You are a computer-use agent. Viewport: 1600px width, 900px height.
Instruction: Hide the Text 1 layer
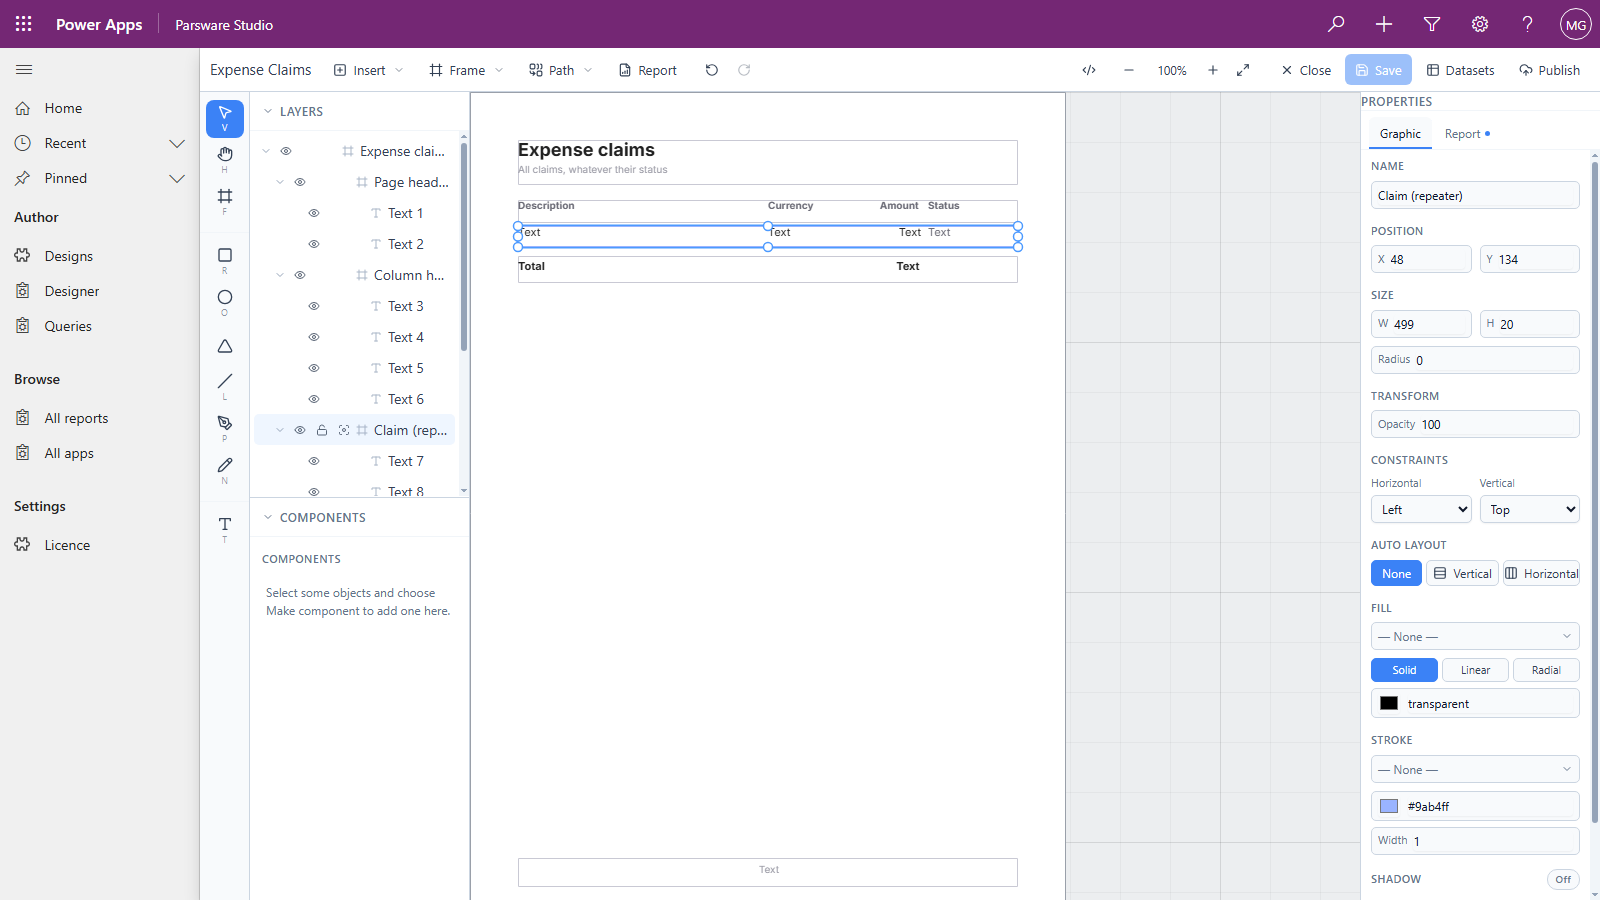click(314, 213)
